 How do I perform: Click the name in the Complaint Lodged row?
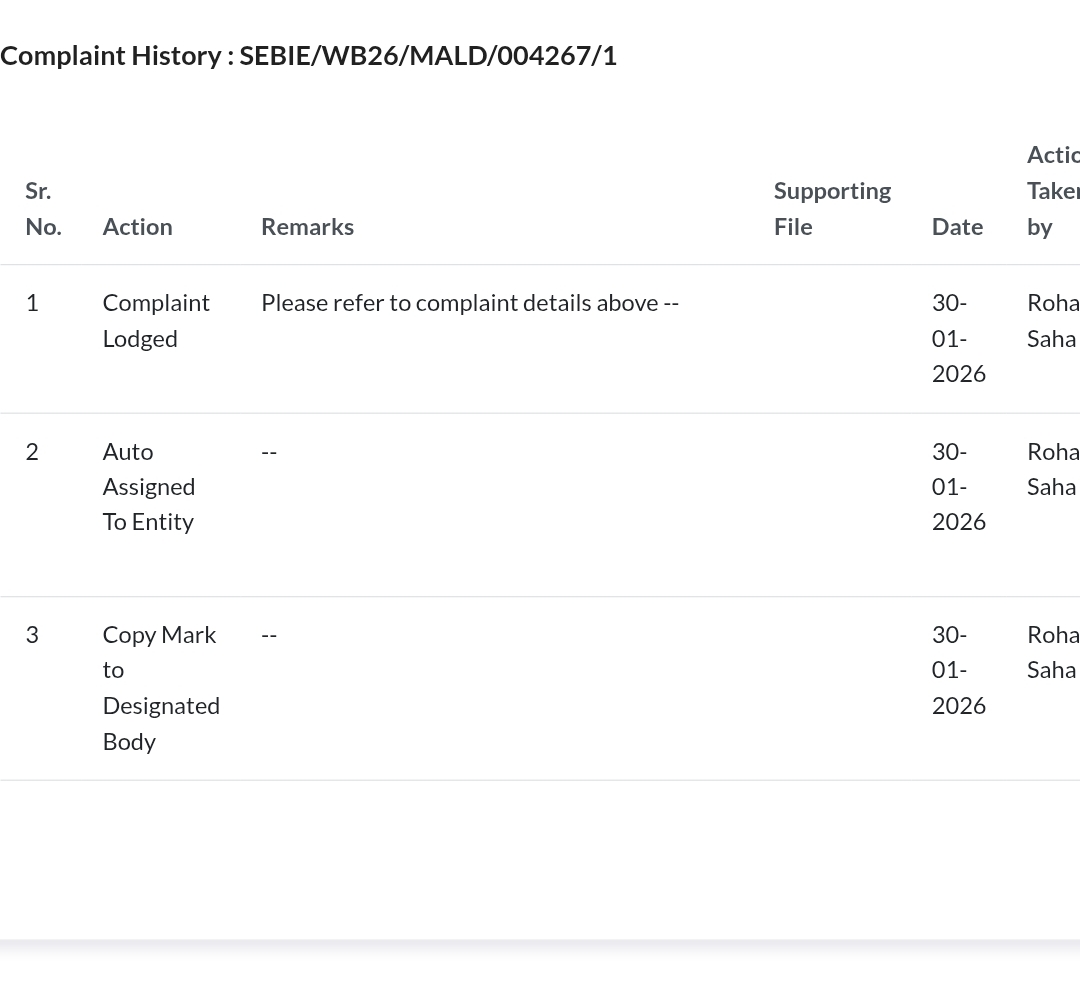[x=1052, y=320]
